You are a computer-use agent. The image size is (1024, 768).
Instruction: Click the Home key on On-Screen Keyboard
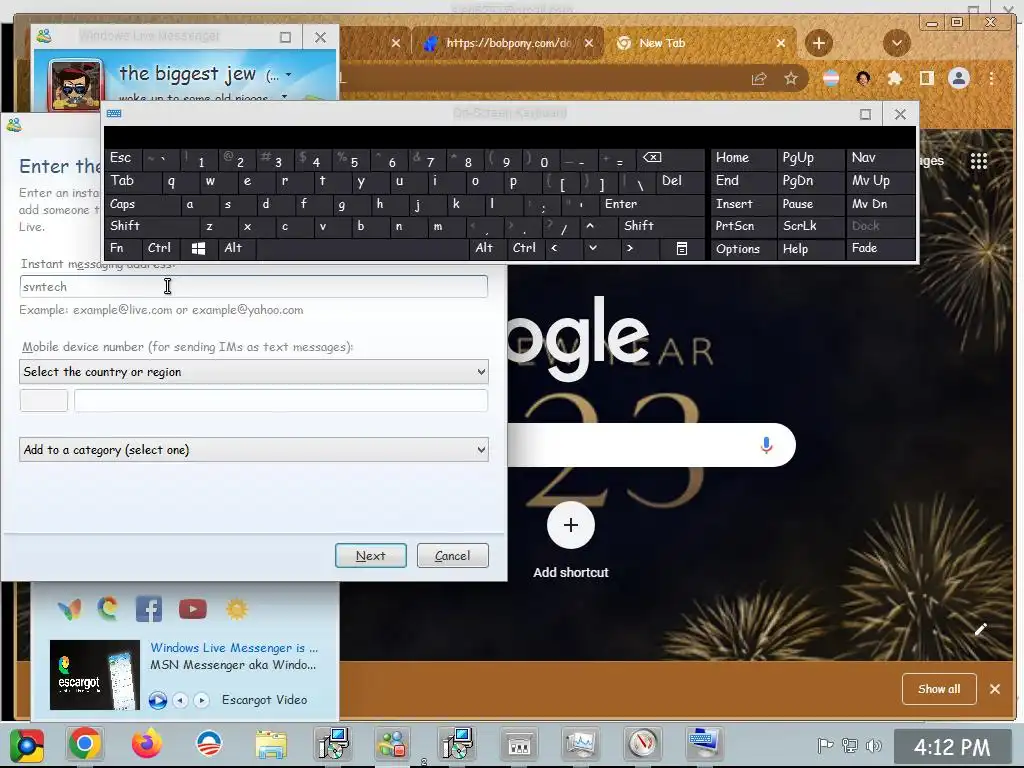[743, 158]
